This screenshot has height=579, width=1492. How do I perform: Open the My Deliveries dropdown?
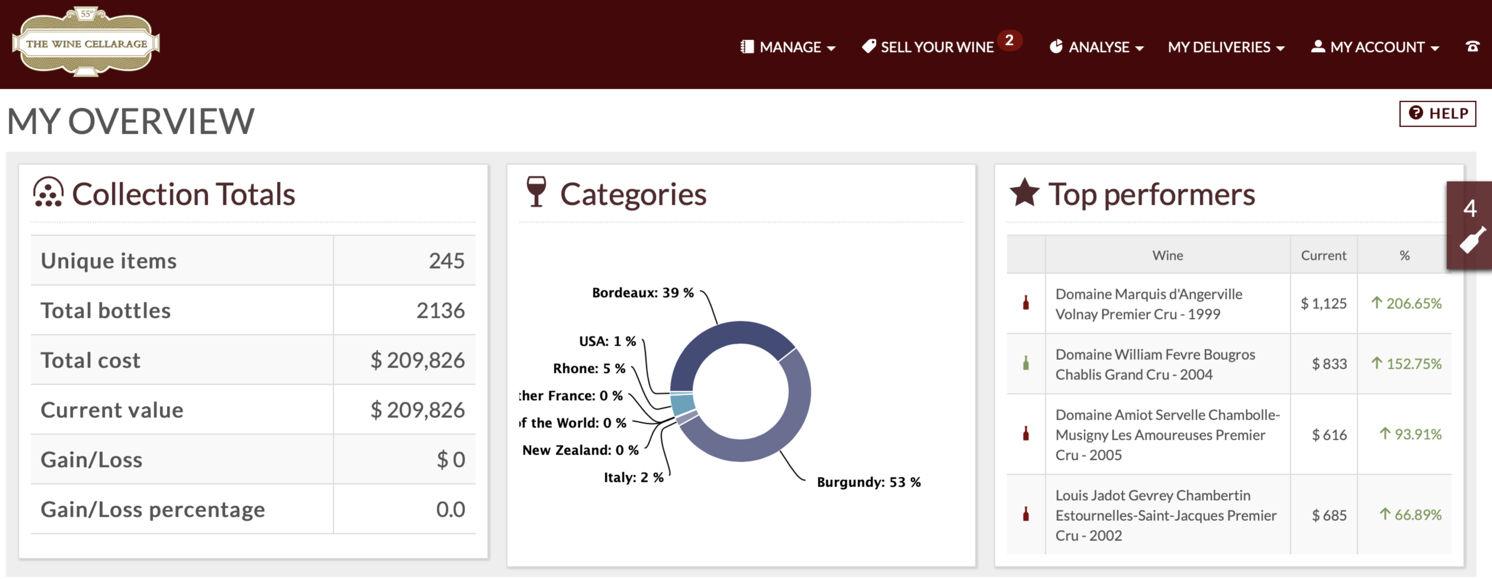coord(1226,47)
